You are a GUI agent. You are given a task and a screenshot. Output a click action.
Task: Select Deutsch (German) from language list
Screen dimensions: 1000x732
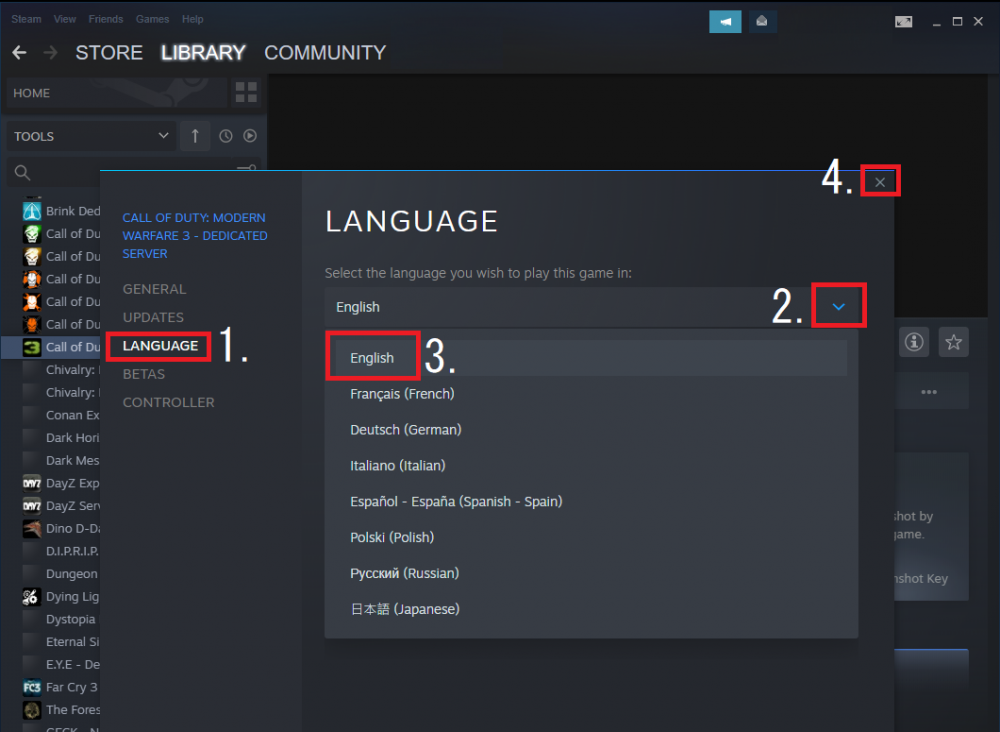pyautogui.click(x=405, y=430)
